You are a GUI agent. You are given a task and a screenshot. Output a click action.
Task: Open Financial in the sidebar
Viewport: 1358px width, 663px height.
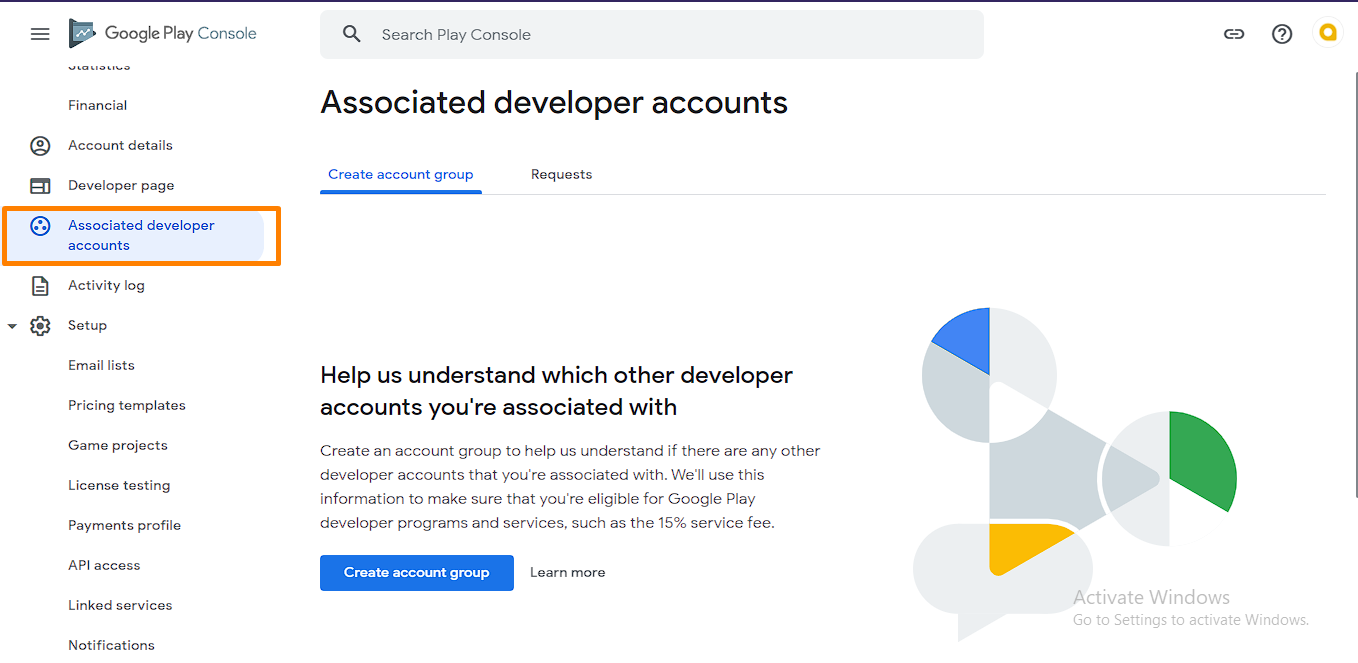tap(98, 105)
